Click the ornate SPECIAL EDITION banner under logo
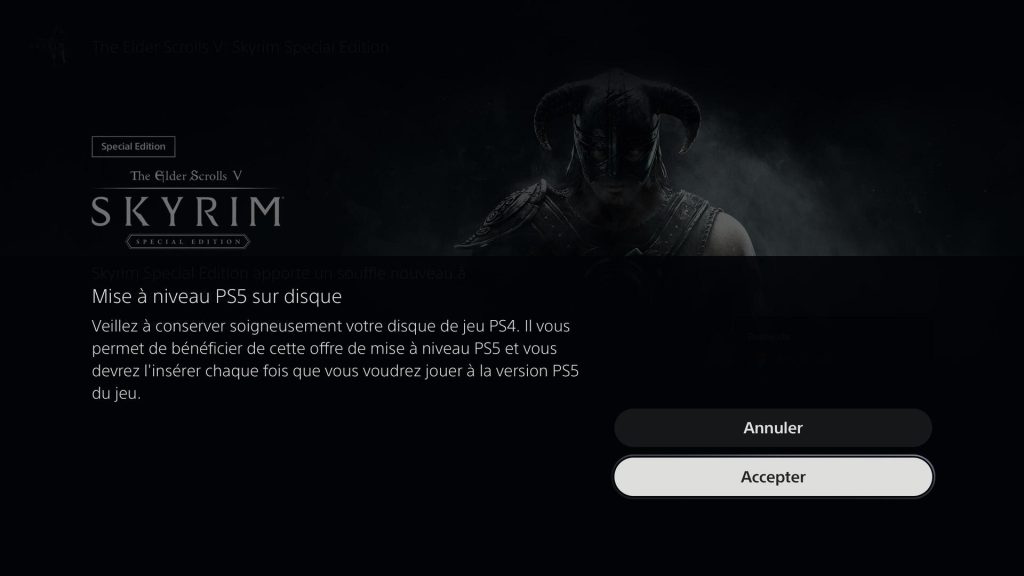1024x576 pixels. point(188,242)
